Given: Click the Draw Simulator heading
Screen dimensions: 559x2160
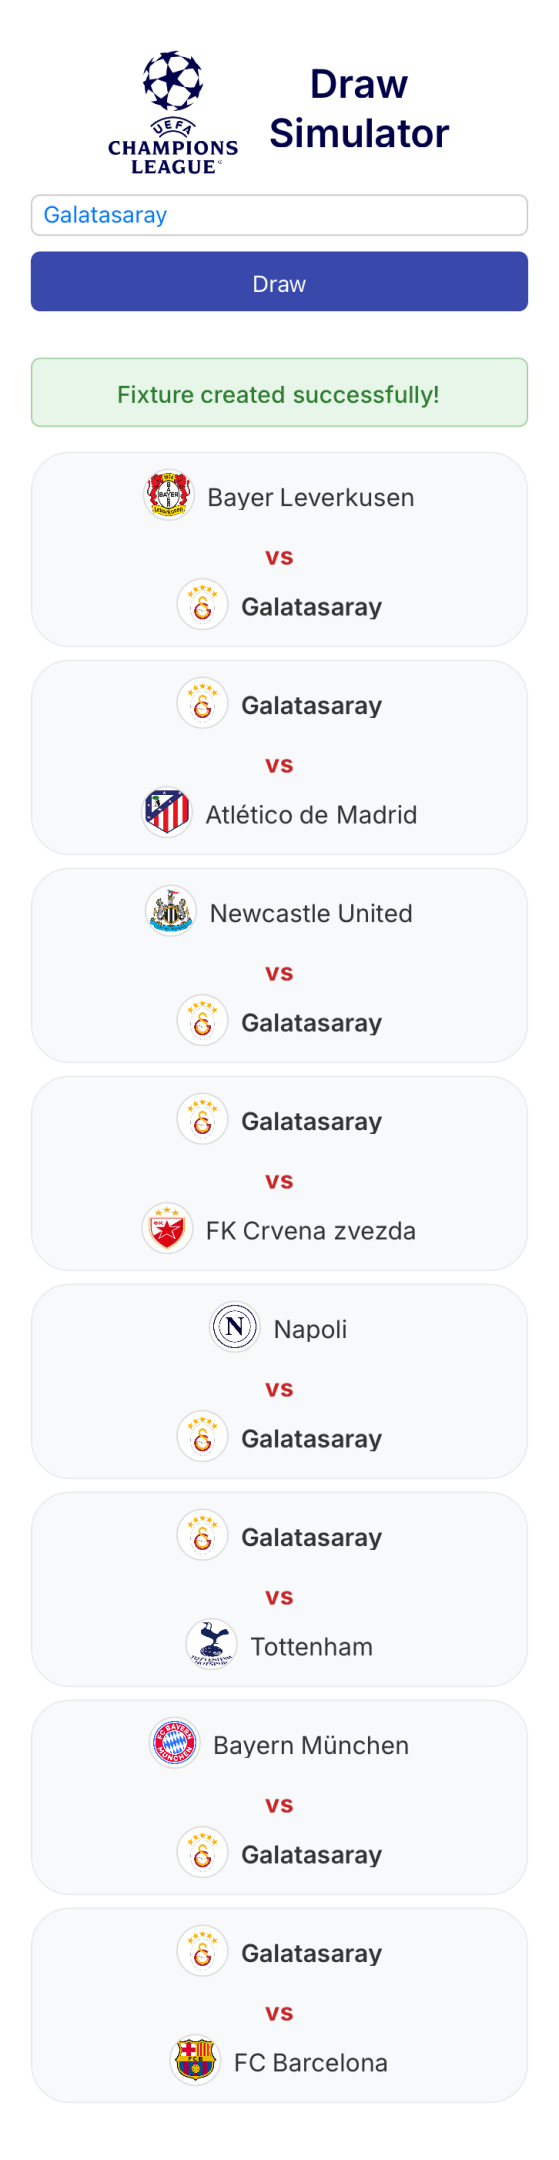Looking at the screenshot, I should pos(359,108).
